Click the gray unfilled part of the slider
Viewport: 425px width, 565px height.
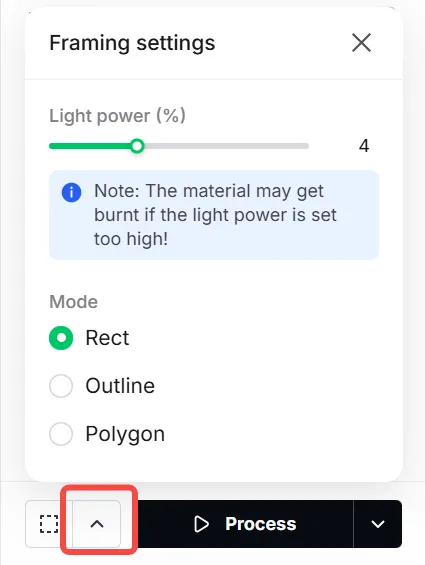tap(226, 146)
